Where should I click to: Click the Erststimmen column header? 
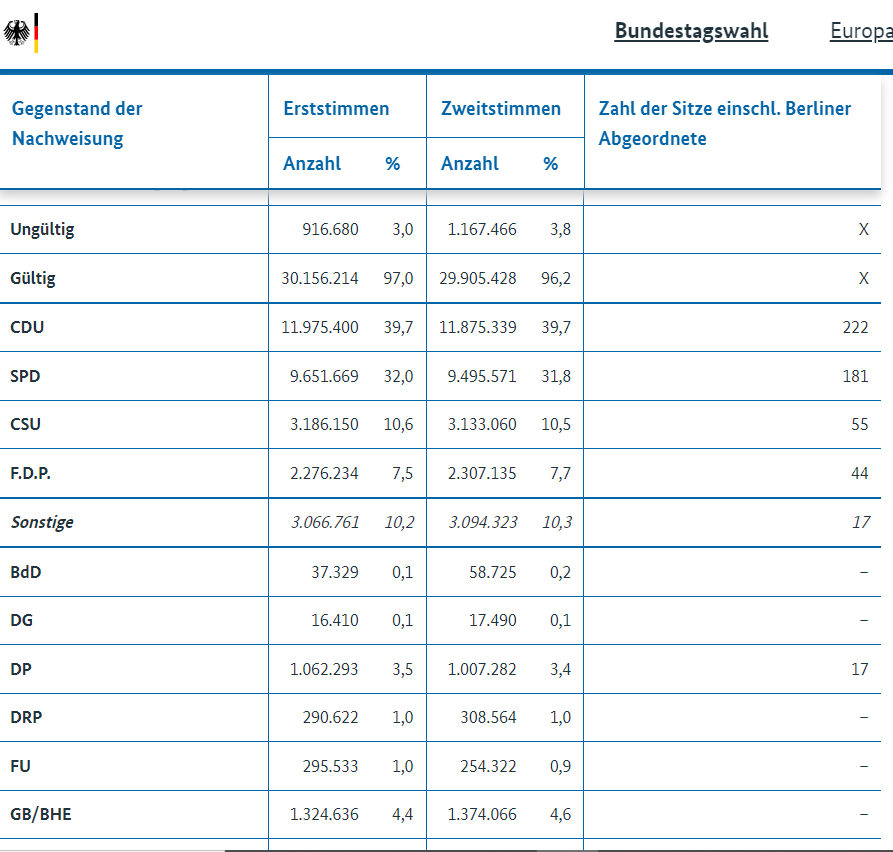(336, 108)
